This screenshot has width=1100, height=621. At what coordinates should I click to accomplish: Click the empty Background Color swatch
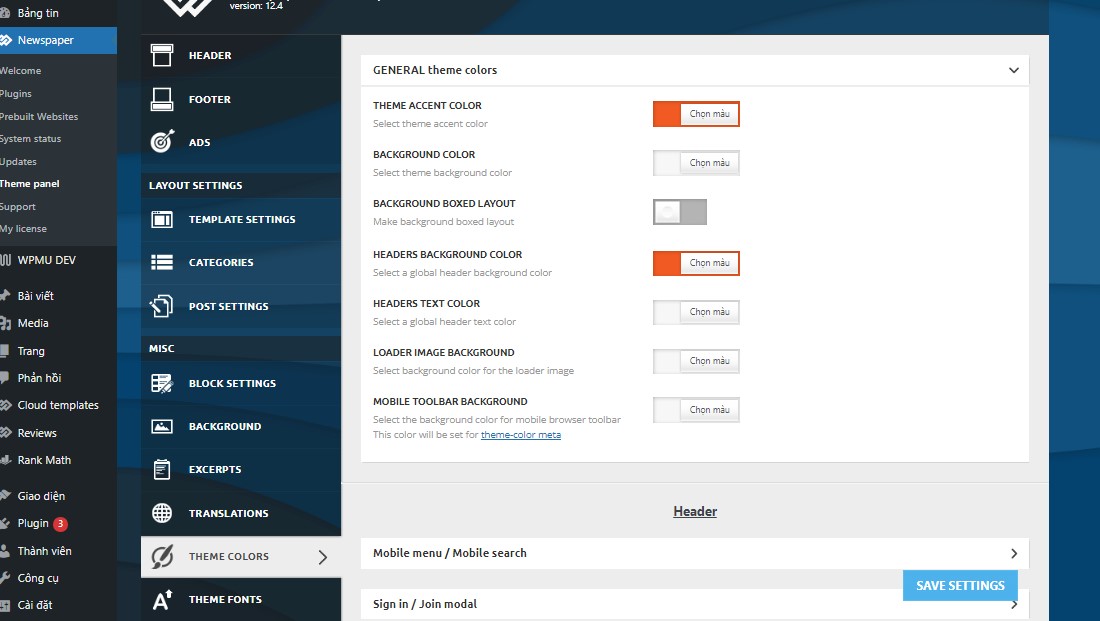[x=667, y=163]
